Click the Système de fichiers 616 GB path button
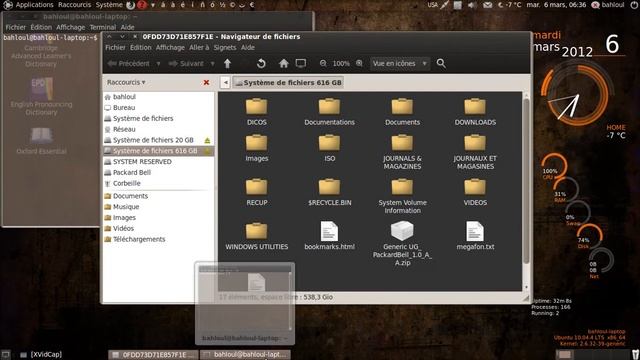640x360 pixels. click(288, 82)
